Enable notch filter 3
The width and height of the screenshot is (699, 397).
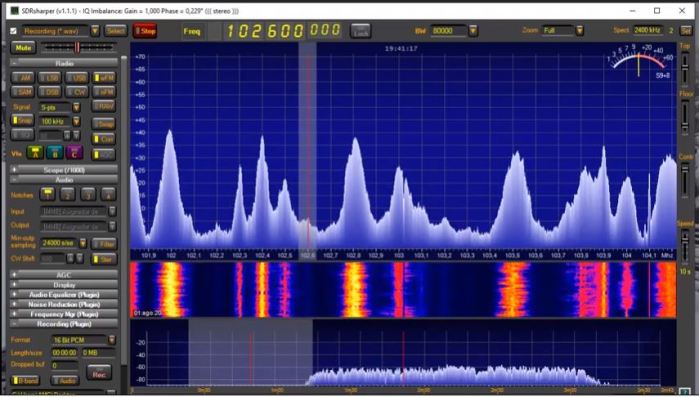click(x=88, y=194)
